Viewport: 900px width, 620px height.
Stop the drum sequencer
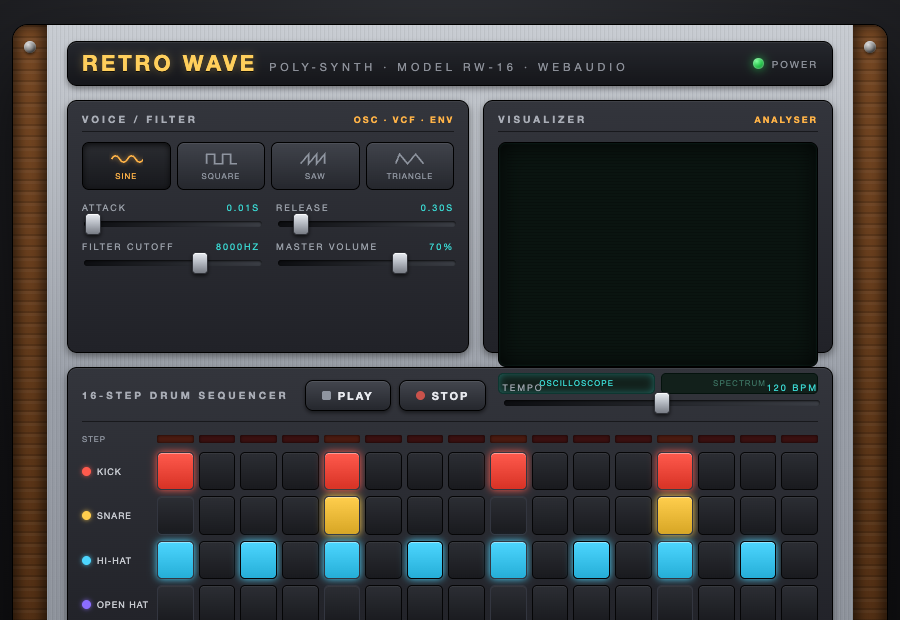[x=442, y=396]
